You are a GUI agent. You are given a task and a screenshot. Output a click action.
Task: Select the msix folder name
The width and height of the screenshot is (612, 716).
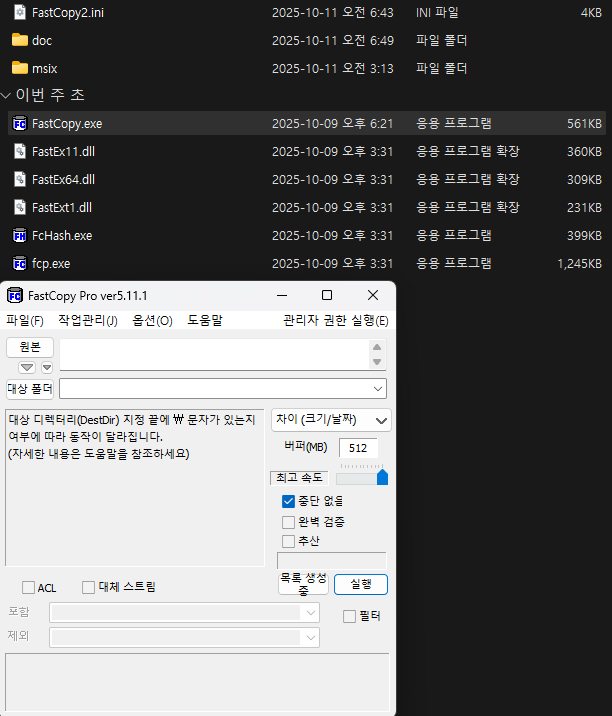(x=45, y=68)
